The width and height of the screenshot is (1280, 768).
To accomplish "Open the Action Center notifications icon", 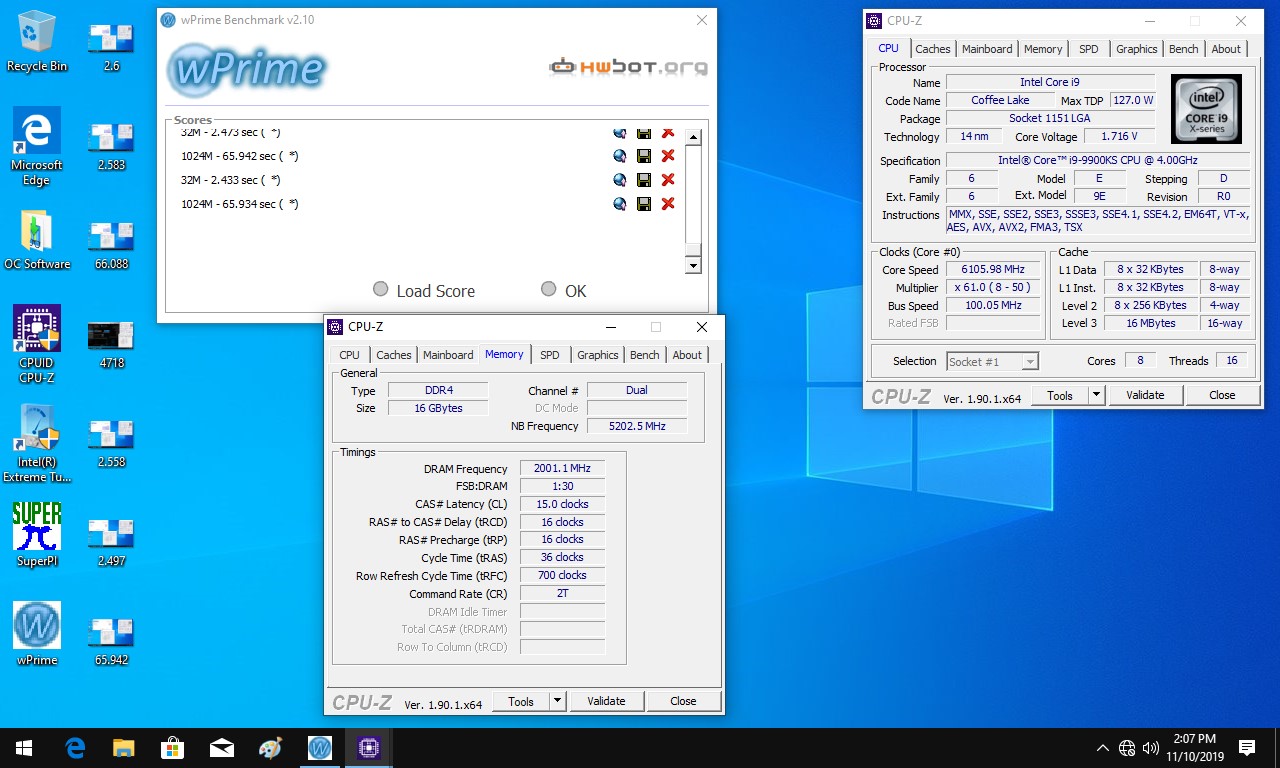I will pos(1247,748).
